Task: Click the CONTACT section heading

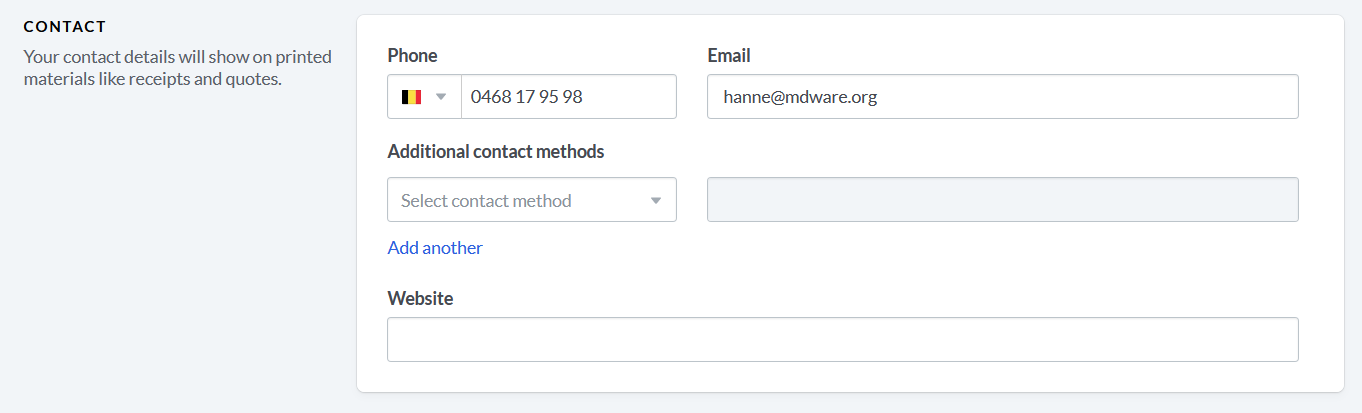Action: 65,26
